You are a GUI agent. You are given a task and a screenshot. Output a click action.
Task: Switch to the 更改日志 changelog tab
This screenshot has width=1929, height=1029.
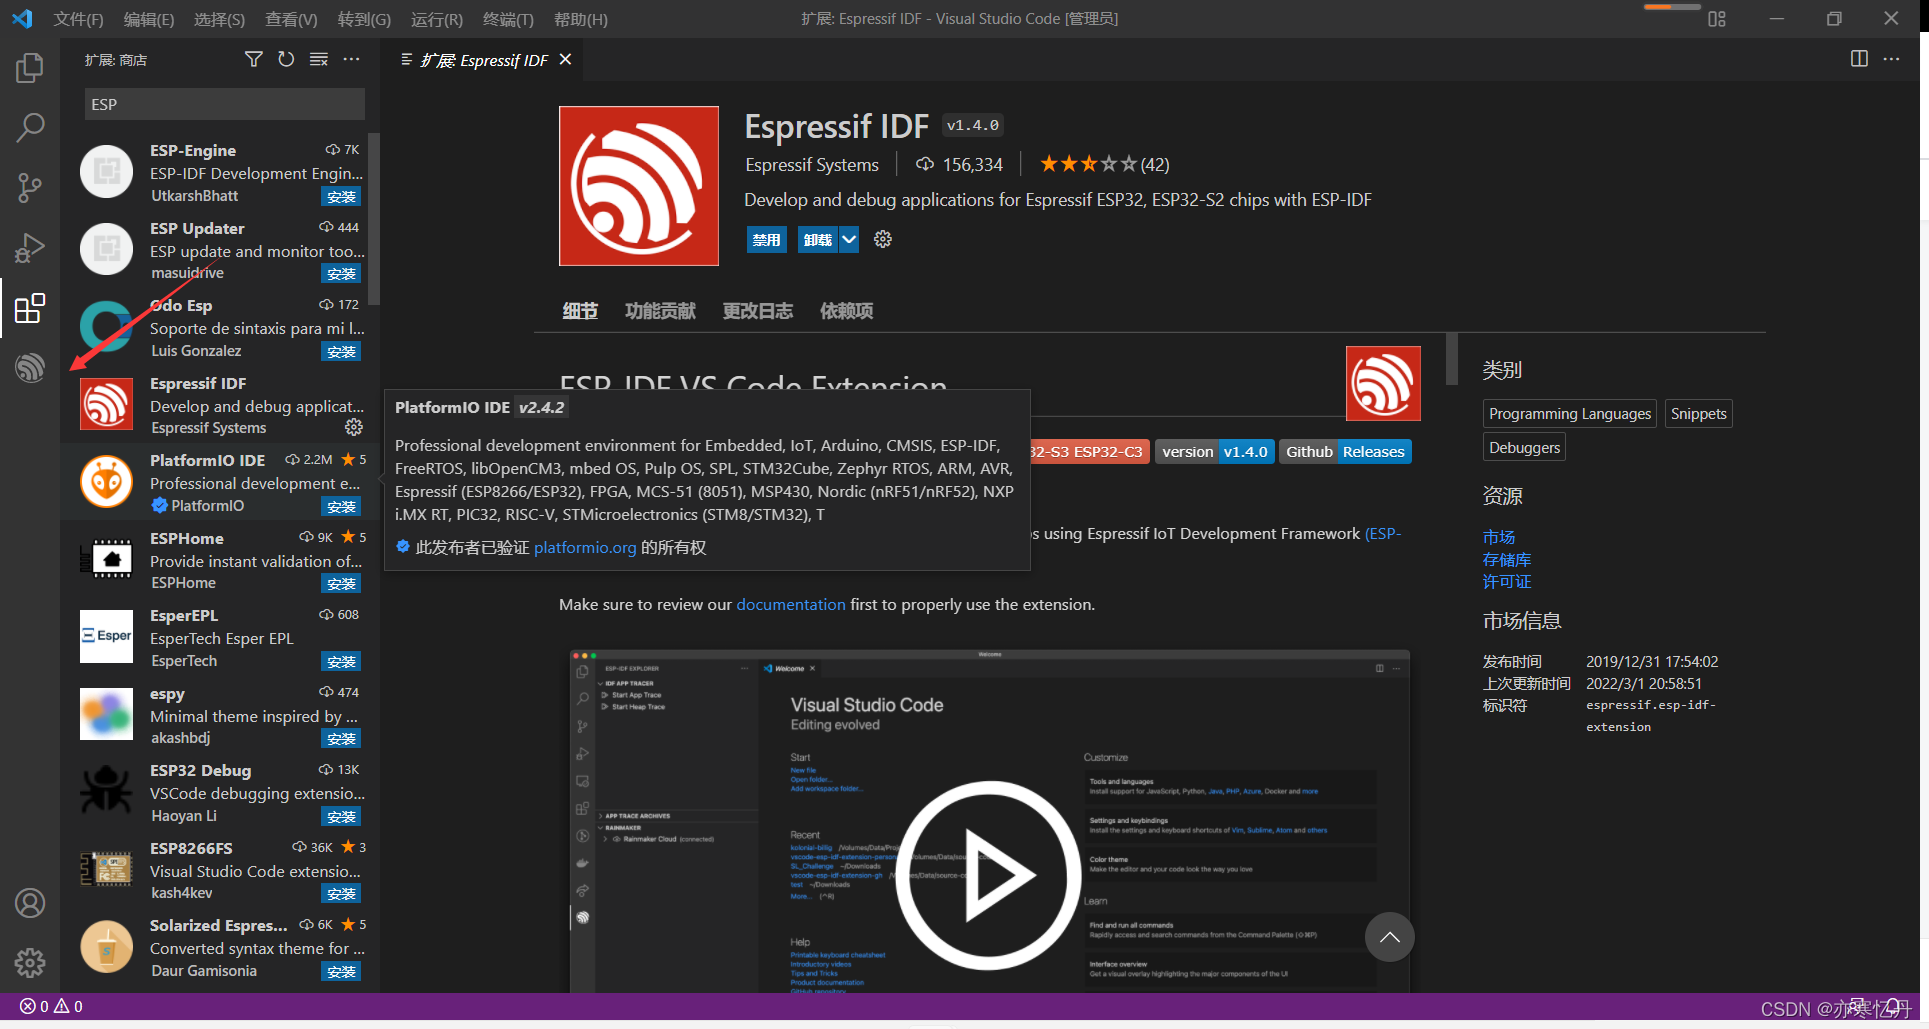point(758,311)
